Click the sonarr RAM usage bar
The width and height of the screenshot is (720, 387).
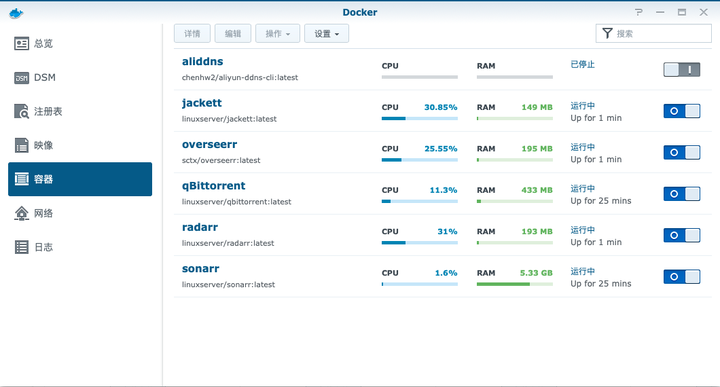(x=515, y=284)
